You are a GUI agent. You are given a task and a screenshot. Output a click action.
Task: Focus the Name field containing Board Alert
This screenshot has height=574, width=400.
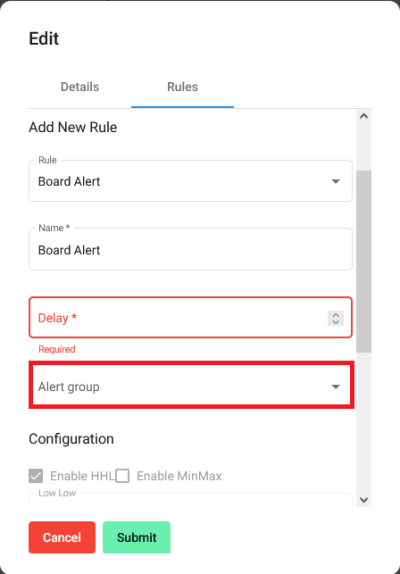point(190,250)
